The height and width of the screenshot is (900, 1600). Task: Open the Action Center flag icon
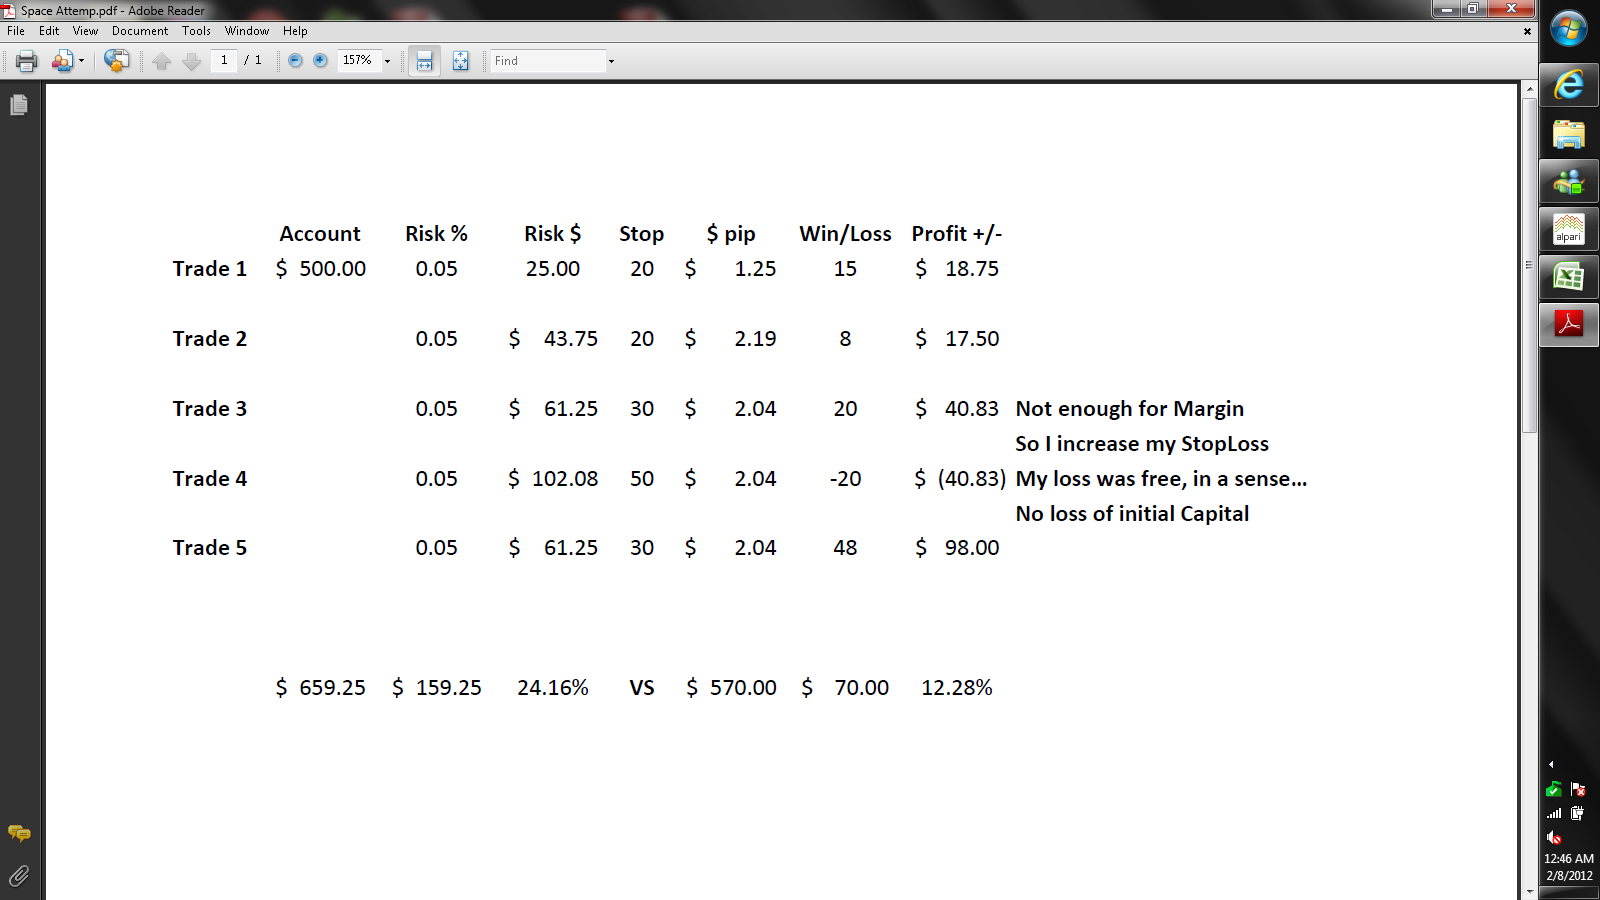(1578, 789)
